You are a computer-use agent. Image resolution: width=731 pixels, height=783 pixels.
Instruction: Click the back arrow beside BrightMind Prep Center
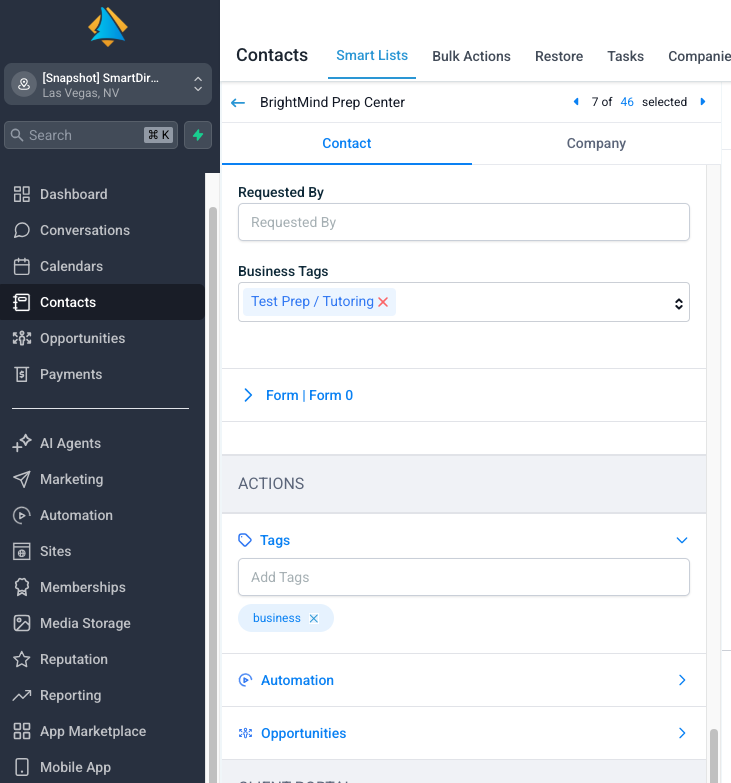pos(238,102)
